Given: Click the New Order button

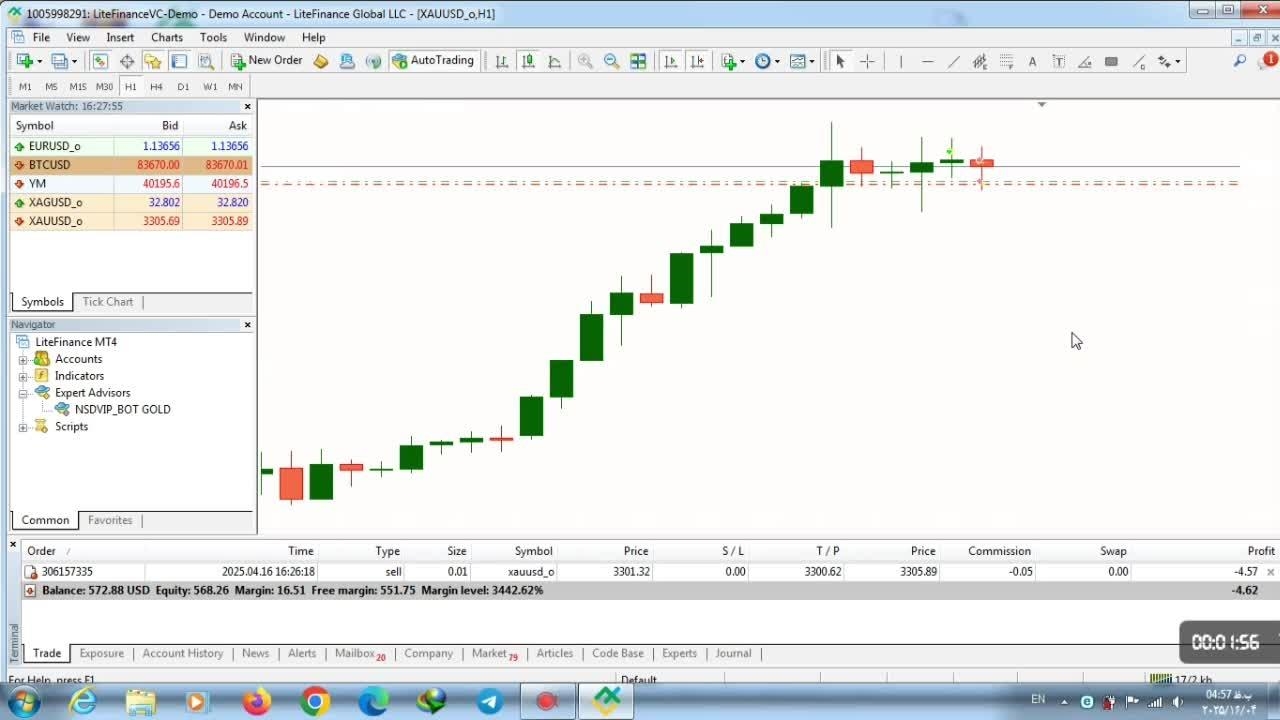Looking at the screenshot, I should click(x=266, y=61).
